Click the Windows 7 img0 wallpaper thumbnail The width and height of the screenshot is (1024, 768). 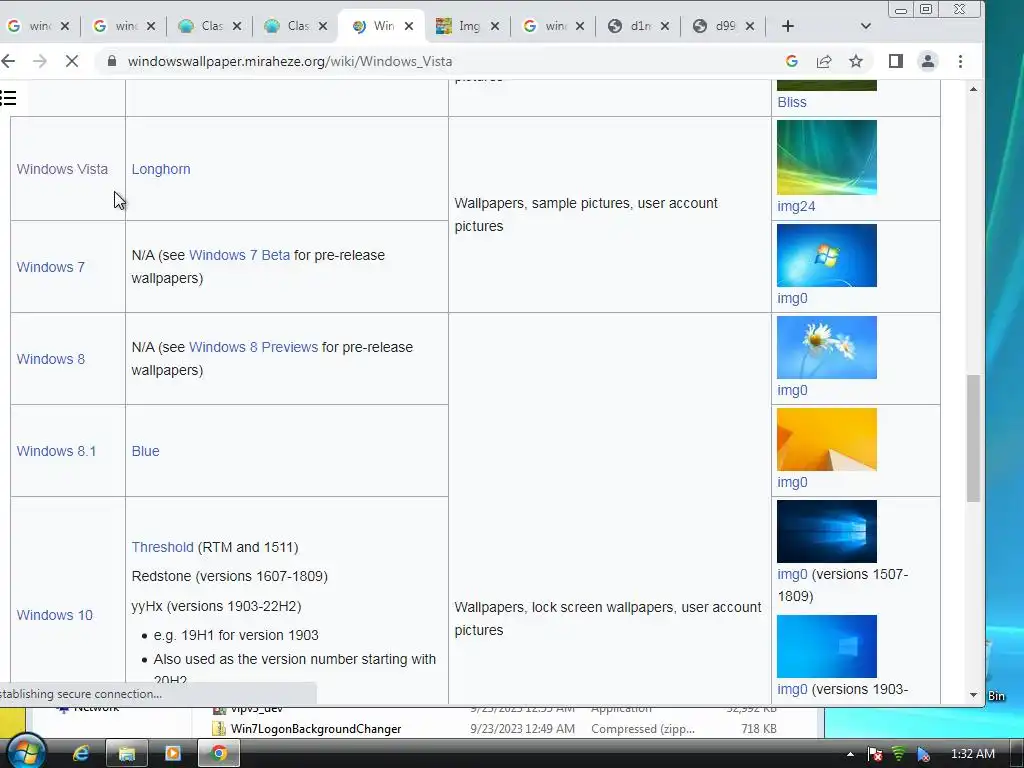coord(827,255)
